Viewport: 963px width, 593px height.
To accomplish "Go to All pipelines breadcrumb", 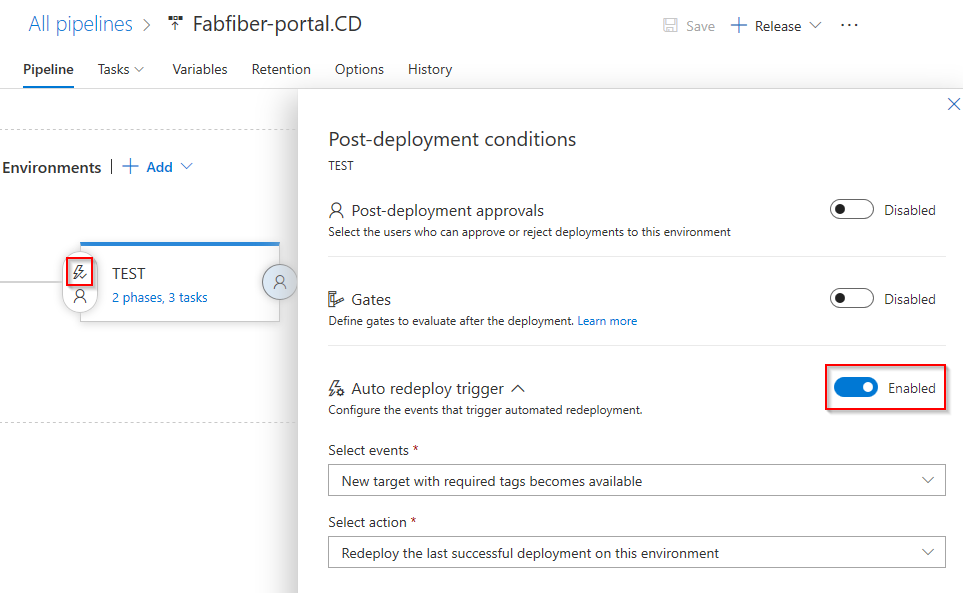I will (x=80, y=24).
